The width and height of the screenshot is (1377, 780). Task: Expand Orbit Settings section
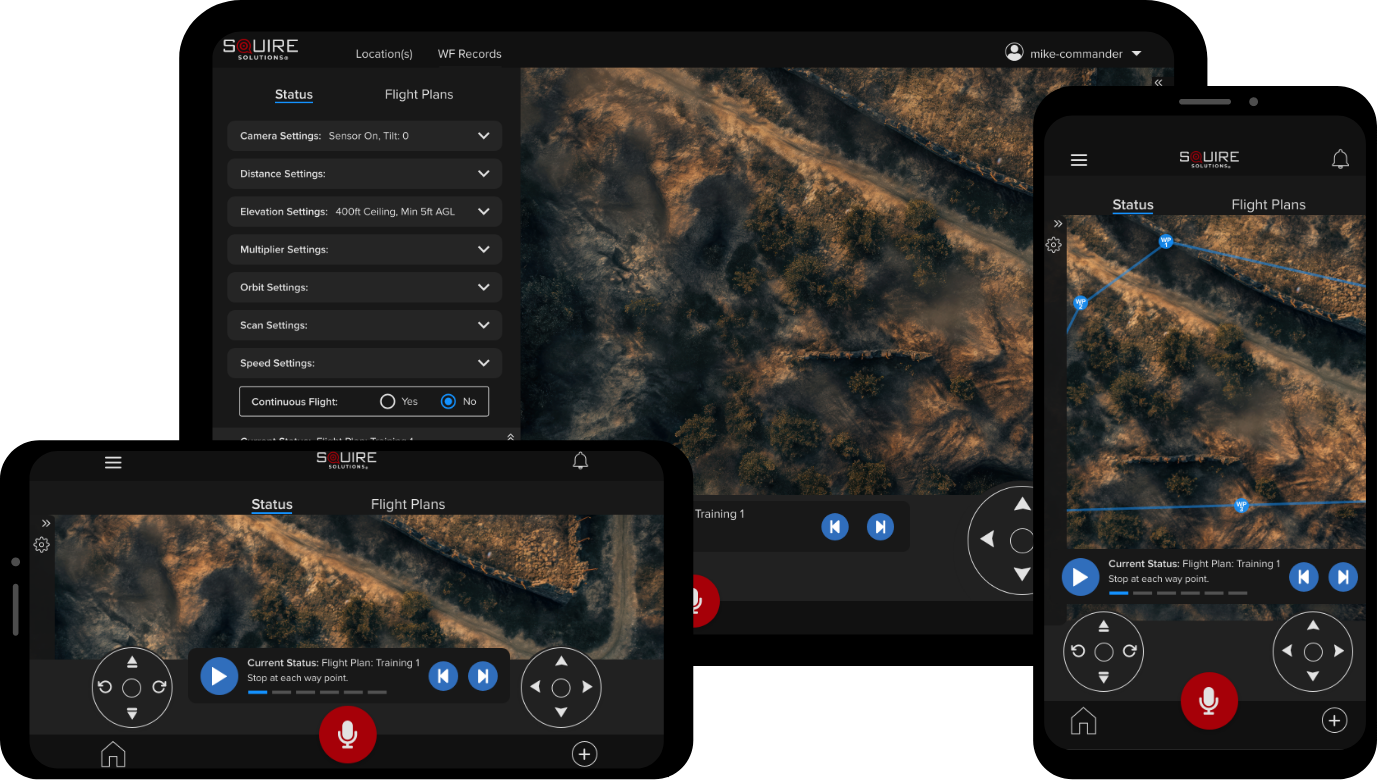coord(365,288)
